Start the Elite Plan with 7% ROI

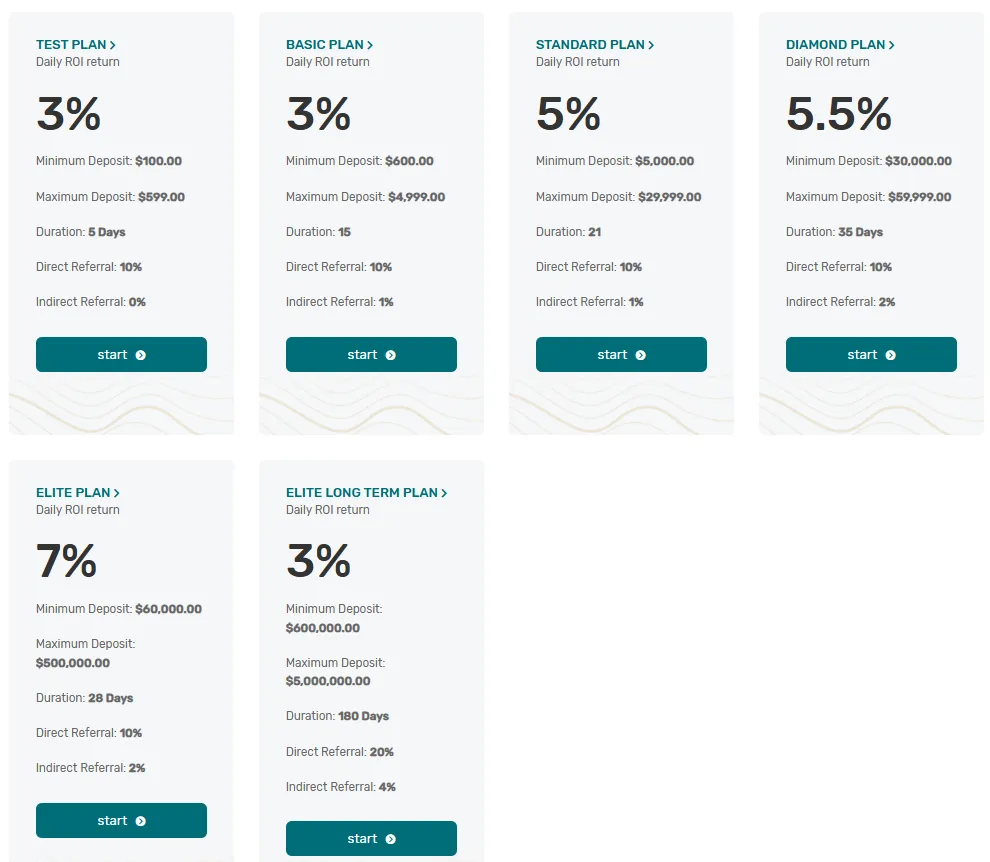coord(121,821)
